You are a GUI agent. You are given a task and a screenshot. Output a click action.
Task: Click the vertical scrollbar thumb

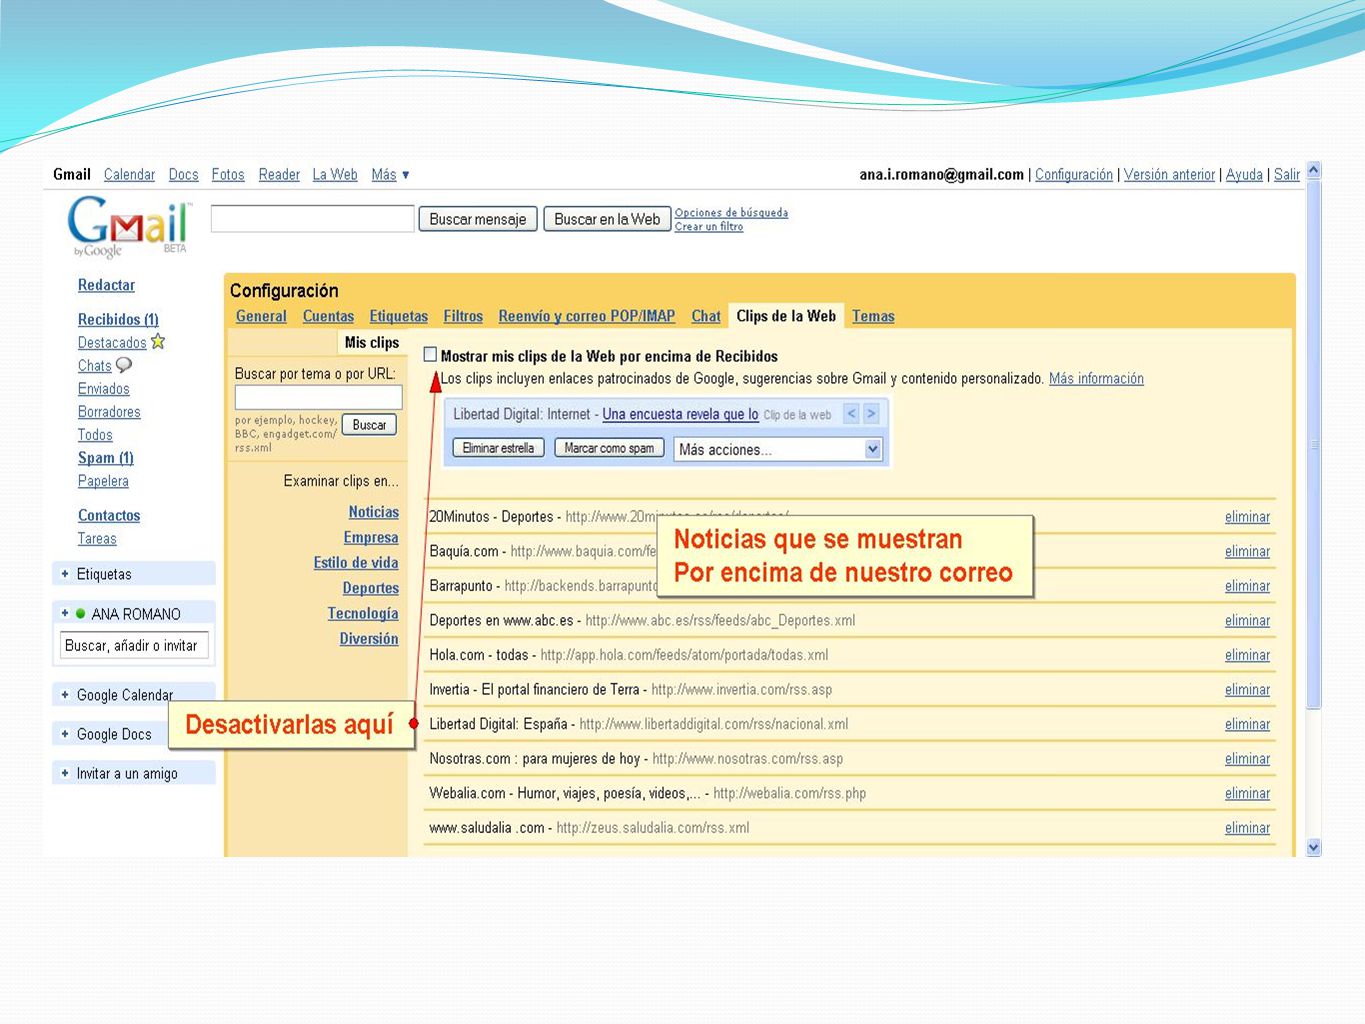tap(1314, 445)
